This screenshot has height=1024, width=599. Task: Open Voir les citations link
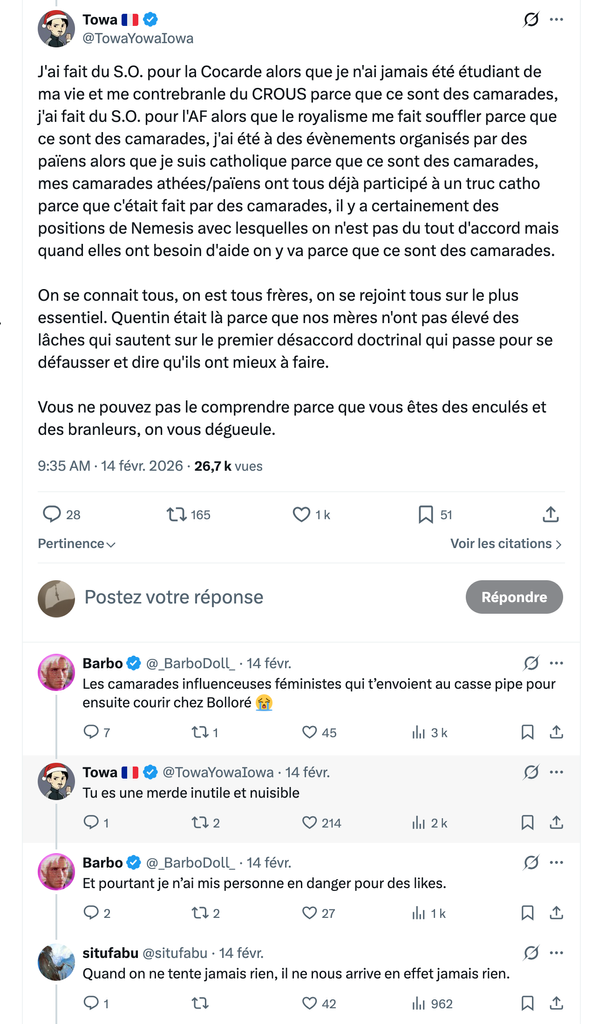[x=506, y=543]
